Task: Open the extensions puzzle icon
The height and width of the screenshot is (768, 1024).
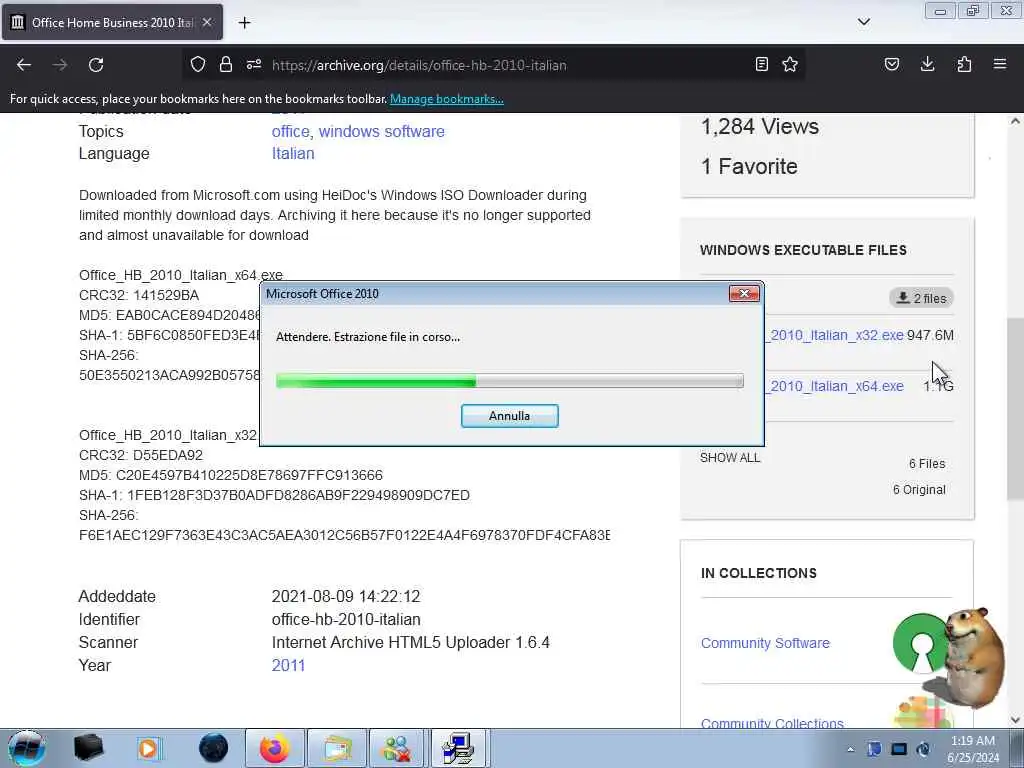Action: [x=964, y=64]
